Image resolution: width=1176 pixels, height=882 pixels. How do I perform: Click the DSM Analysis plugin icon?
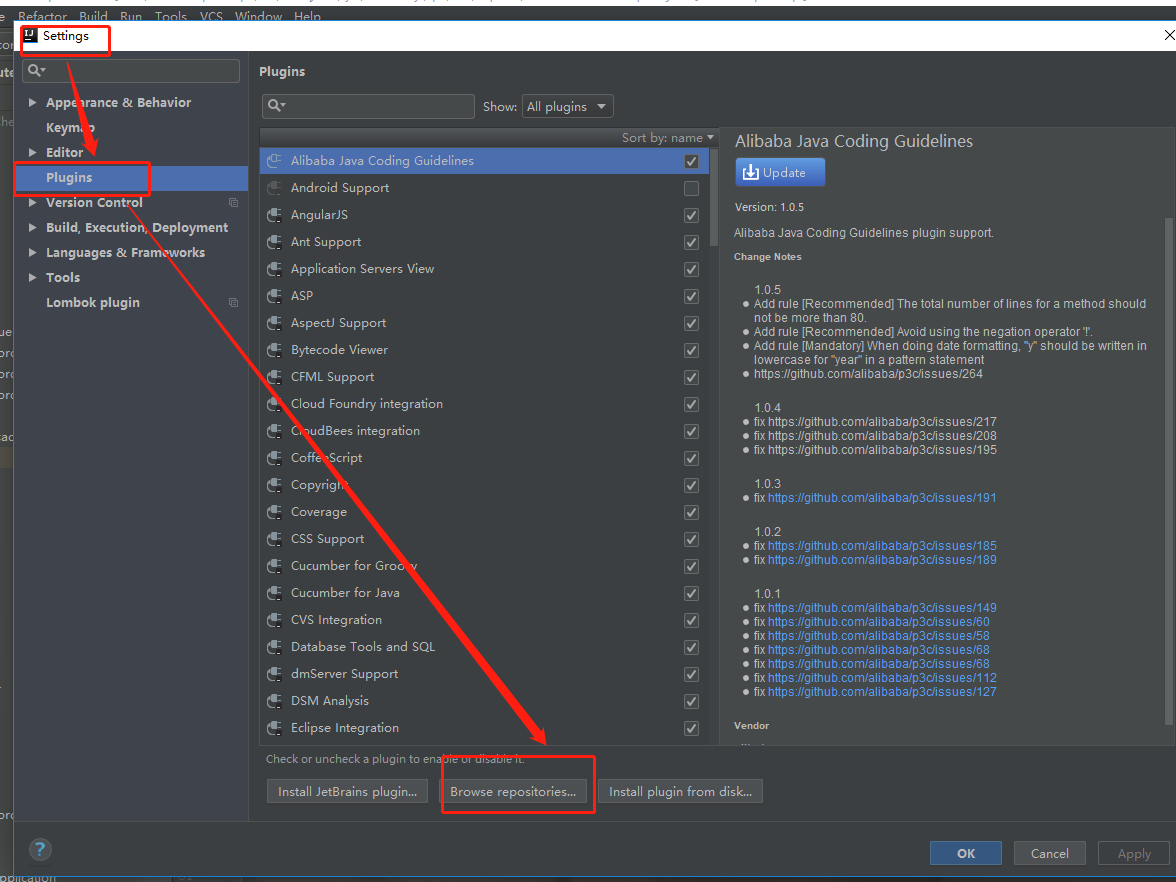(274, 700)
